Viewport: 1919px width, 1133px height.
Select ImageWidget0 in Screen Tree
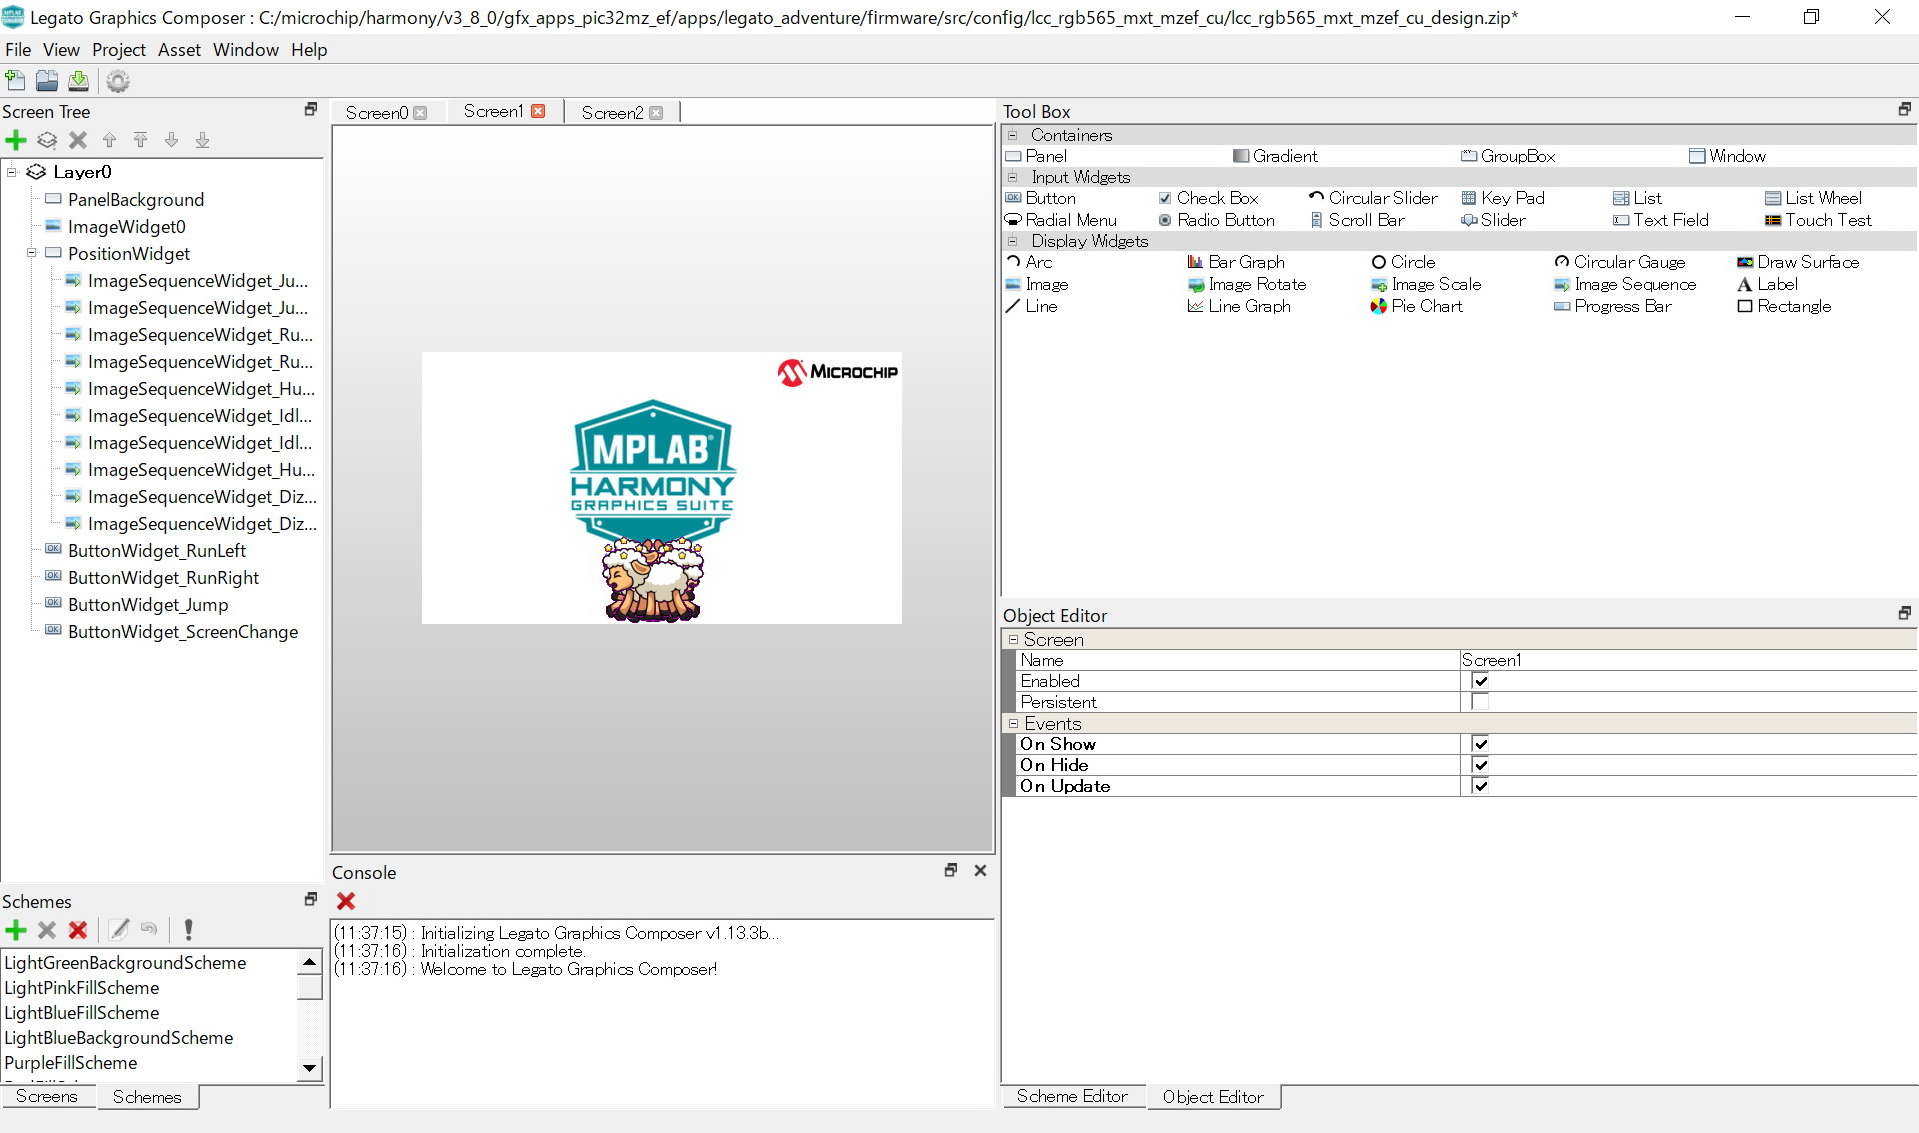[x=127, y=227]
